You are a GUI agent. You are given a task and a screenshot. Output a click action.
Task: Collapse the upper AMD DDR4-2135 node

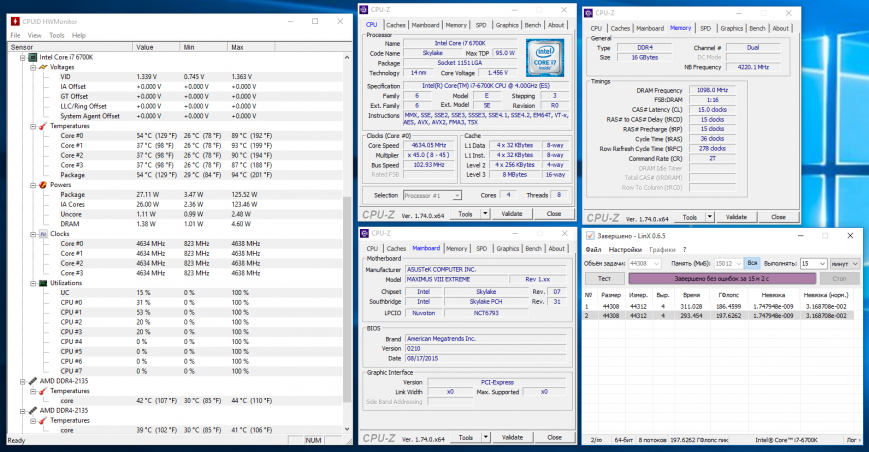[23, 382]
